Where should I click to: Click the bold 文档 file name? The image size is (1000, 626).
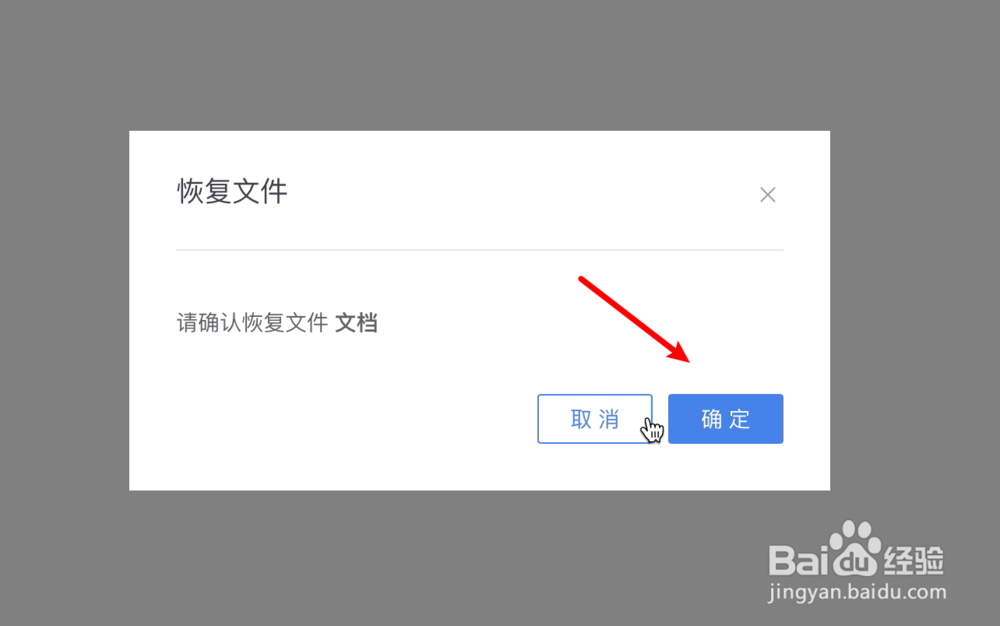pos(357,323)
